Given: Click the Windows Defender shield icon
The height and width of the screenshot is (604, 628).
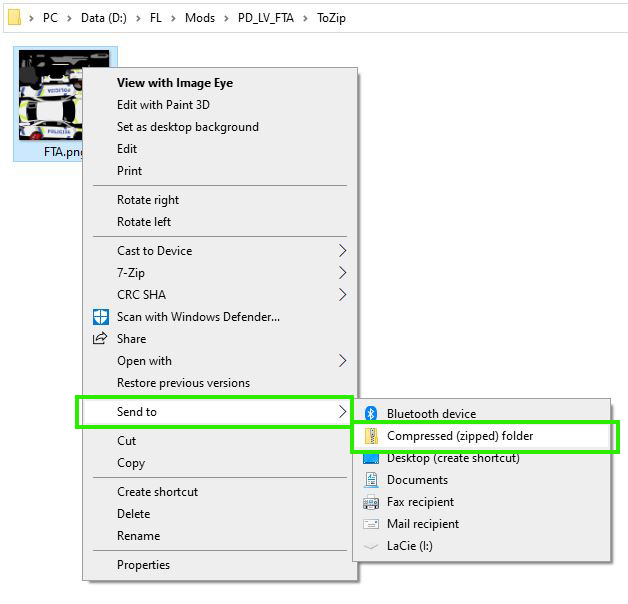Looking at the screenshot, I should point(101,316).
